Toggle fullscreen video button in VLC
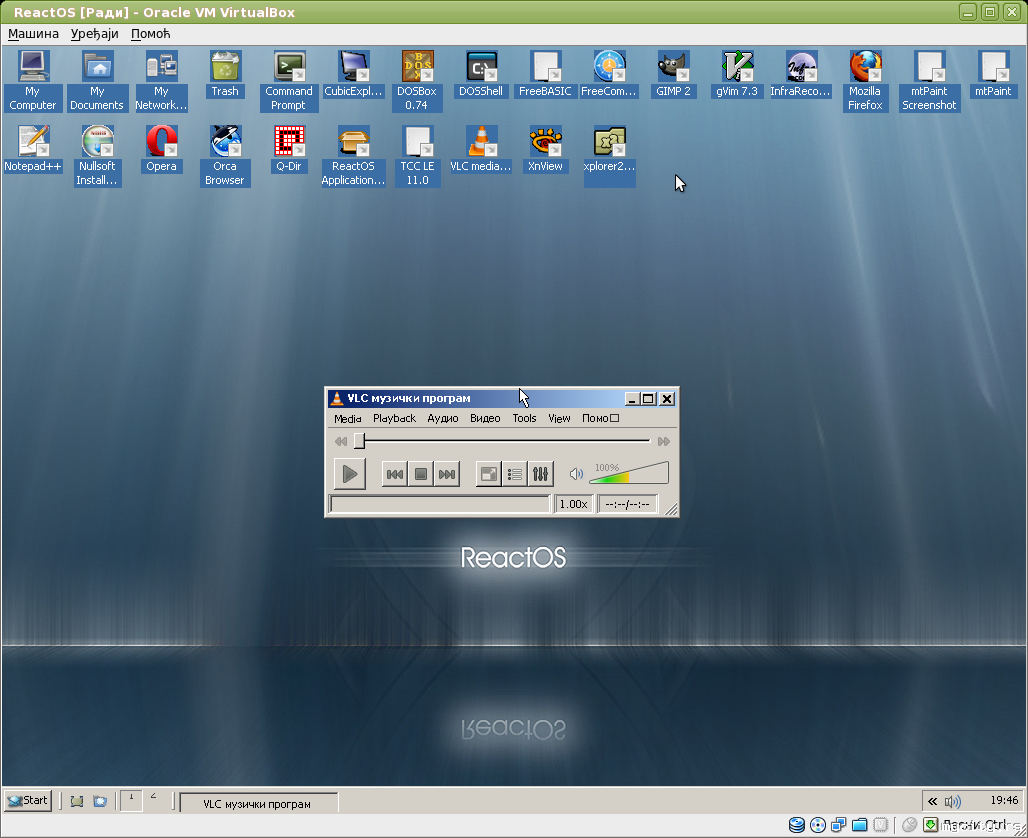 (489, 474)
